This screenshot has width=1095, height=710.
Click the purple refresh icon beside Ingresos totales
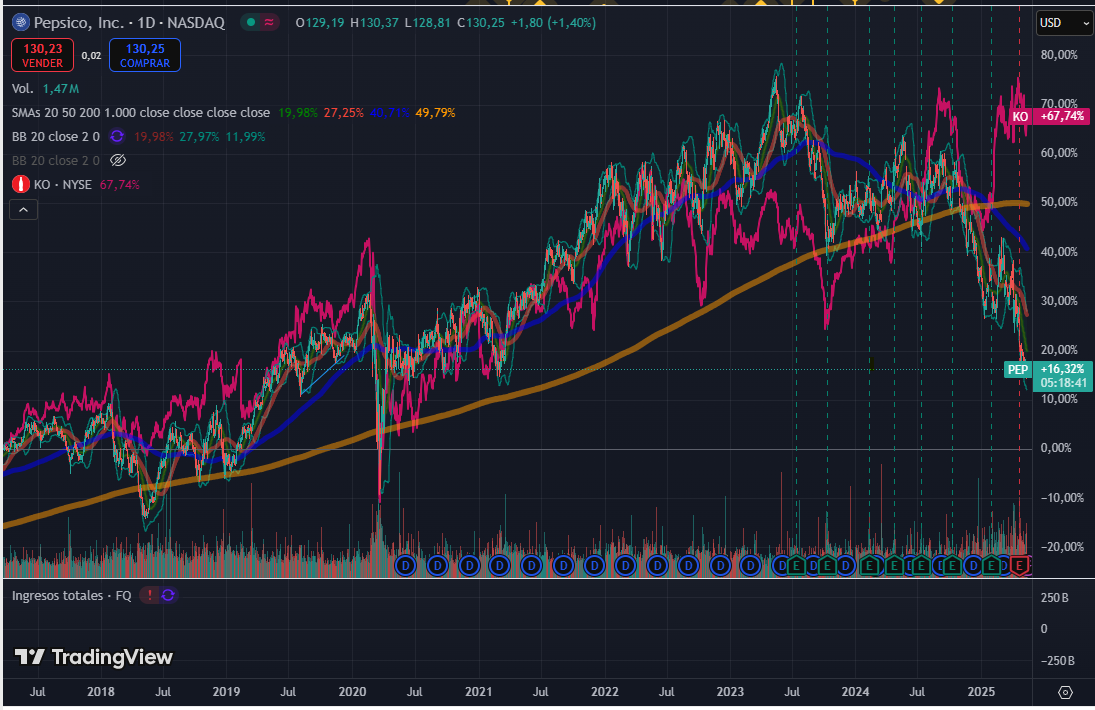tap(168, 596)
